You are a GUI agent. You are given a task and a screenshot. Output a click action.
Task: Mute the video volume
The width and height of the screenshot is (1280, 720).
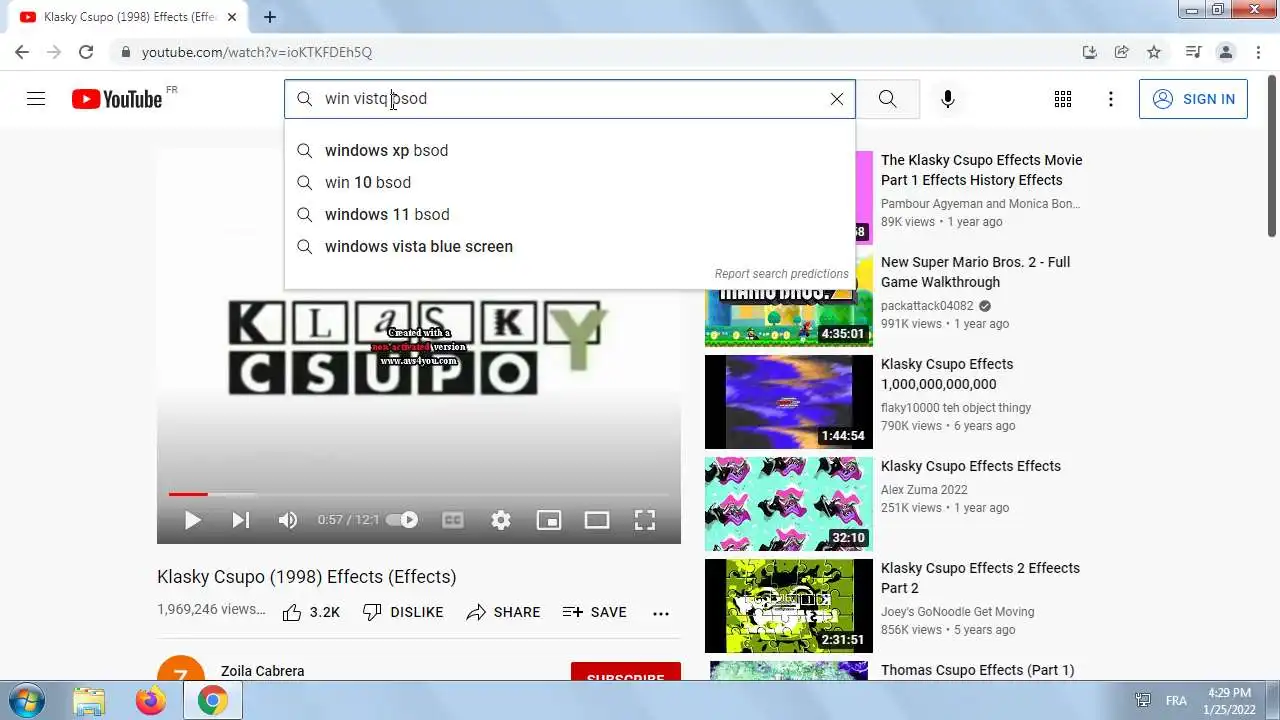tap(288, 520)
